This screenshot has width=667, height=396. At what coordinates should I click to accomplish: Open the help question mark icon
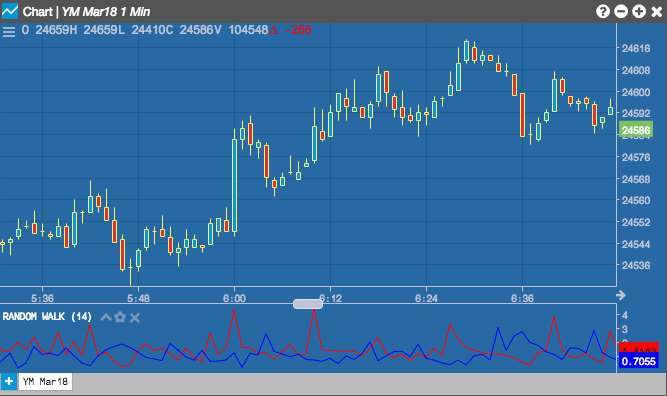[603, 11]
